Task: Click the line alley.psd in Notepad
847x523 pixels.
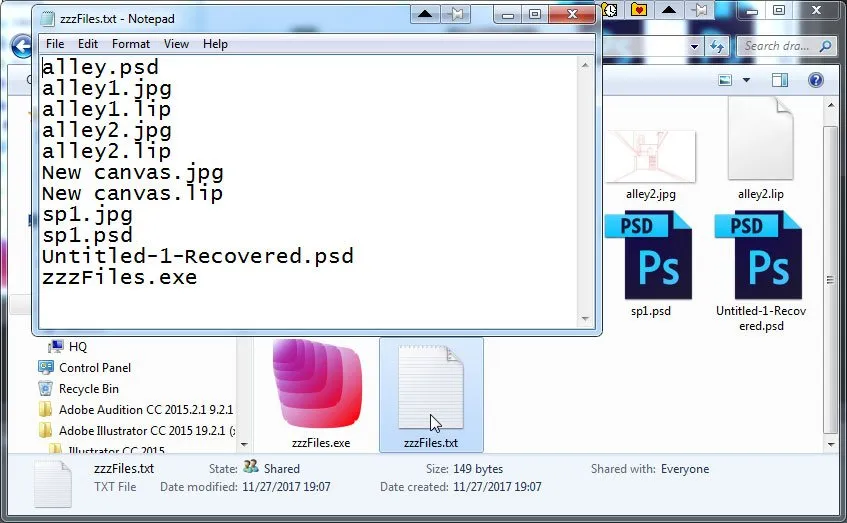Action: 100,68
